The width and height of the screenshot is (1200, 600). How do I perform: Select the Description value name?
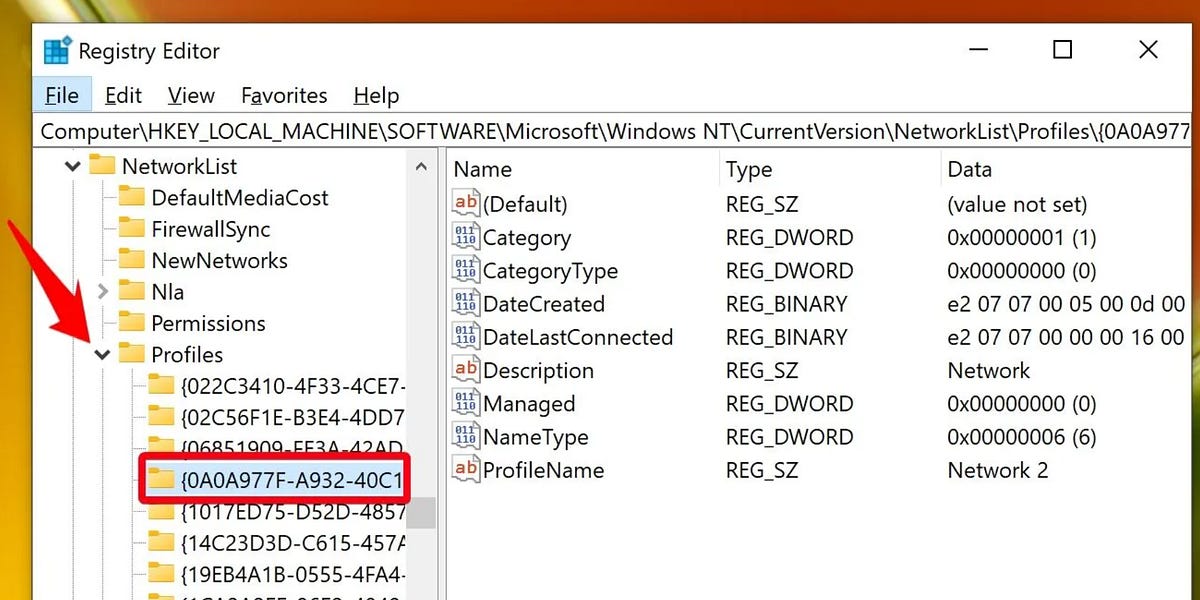[538, 370]
